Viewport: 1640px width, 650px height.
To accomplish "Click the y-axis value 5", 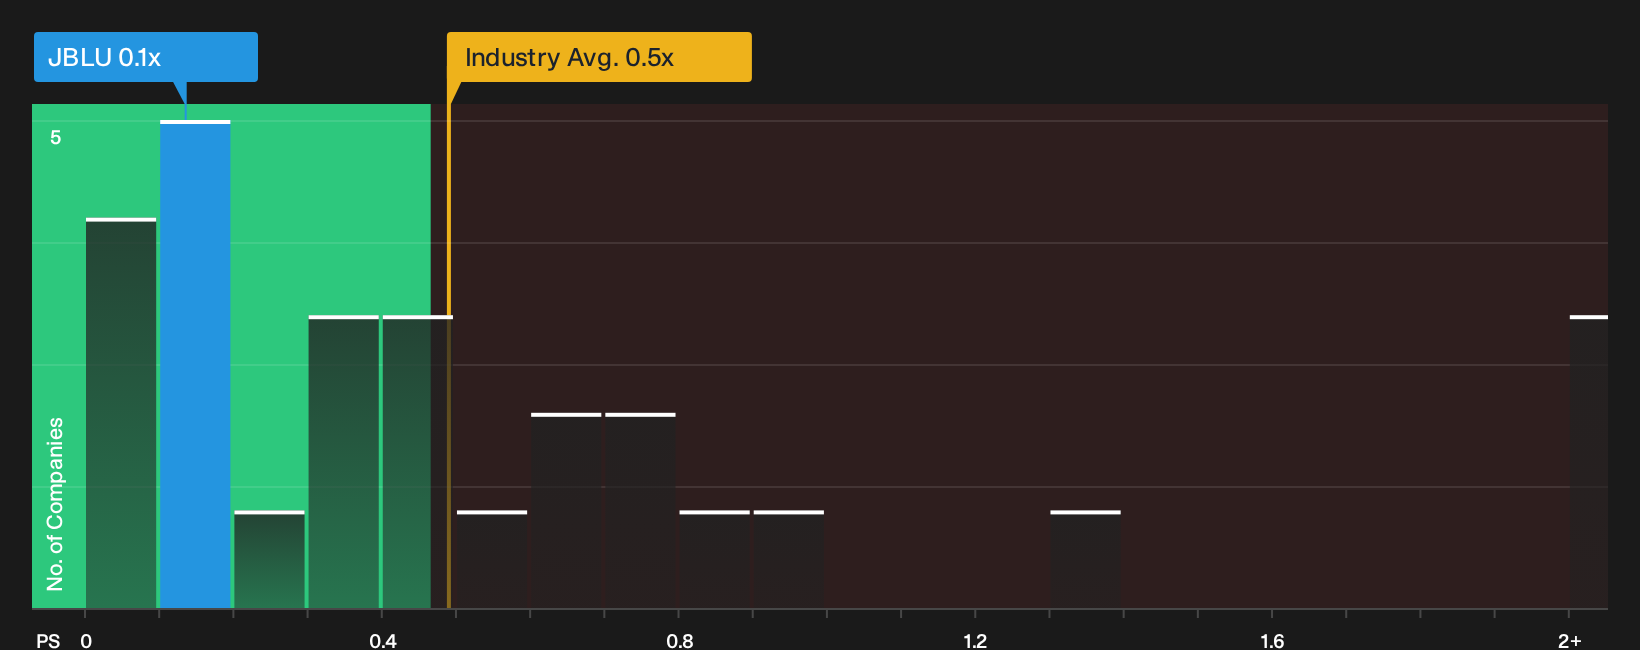I will point(56,137).
